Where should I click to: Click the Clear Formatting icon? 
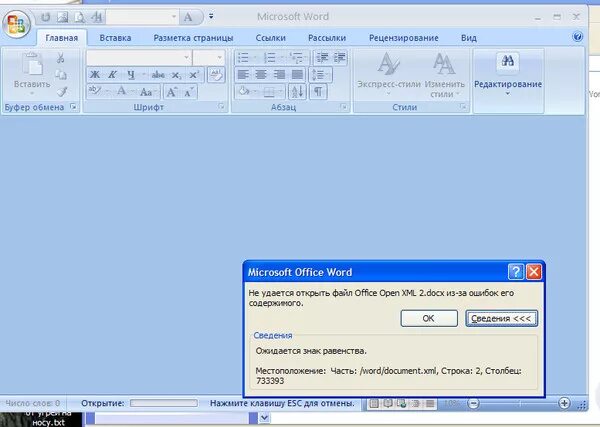coord(216,75)
